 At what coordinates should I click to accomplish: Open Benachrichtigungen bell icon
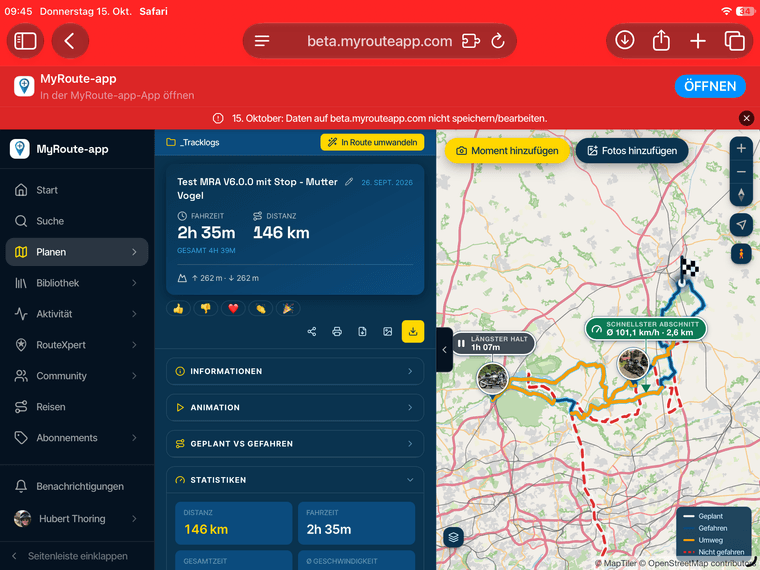(x=21, y=486)
